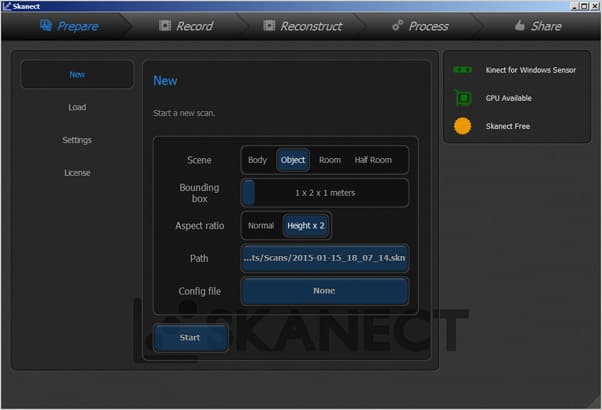Image resolution: width=602 pixels, height=410 pixels.
Task: Open License in the left sidebar
Action: pos(77,173)
